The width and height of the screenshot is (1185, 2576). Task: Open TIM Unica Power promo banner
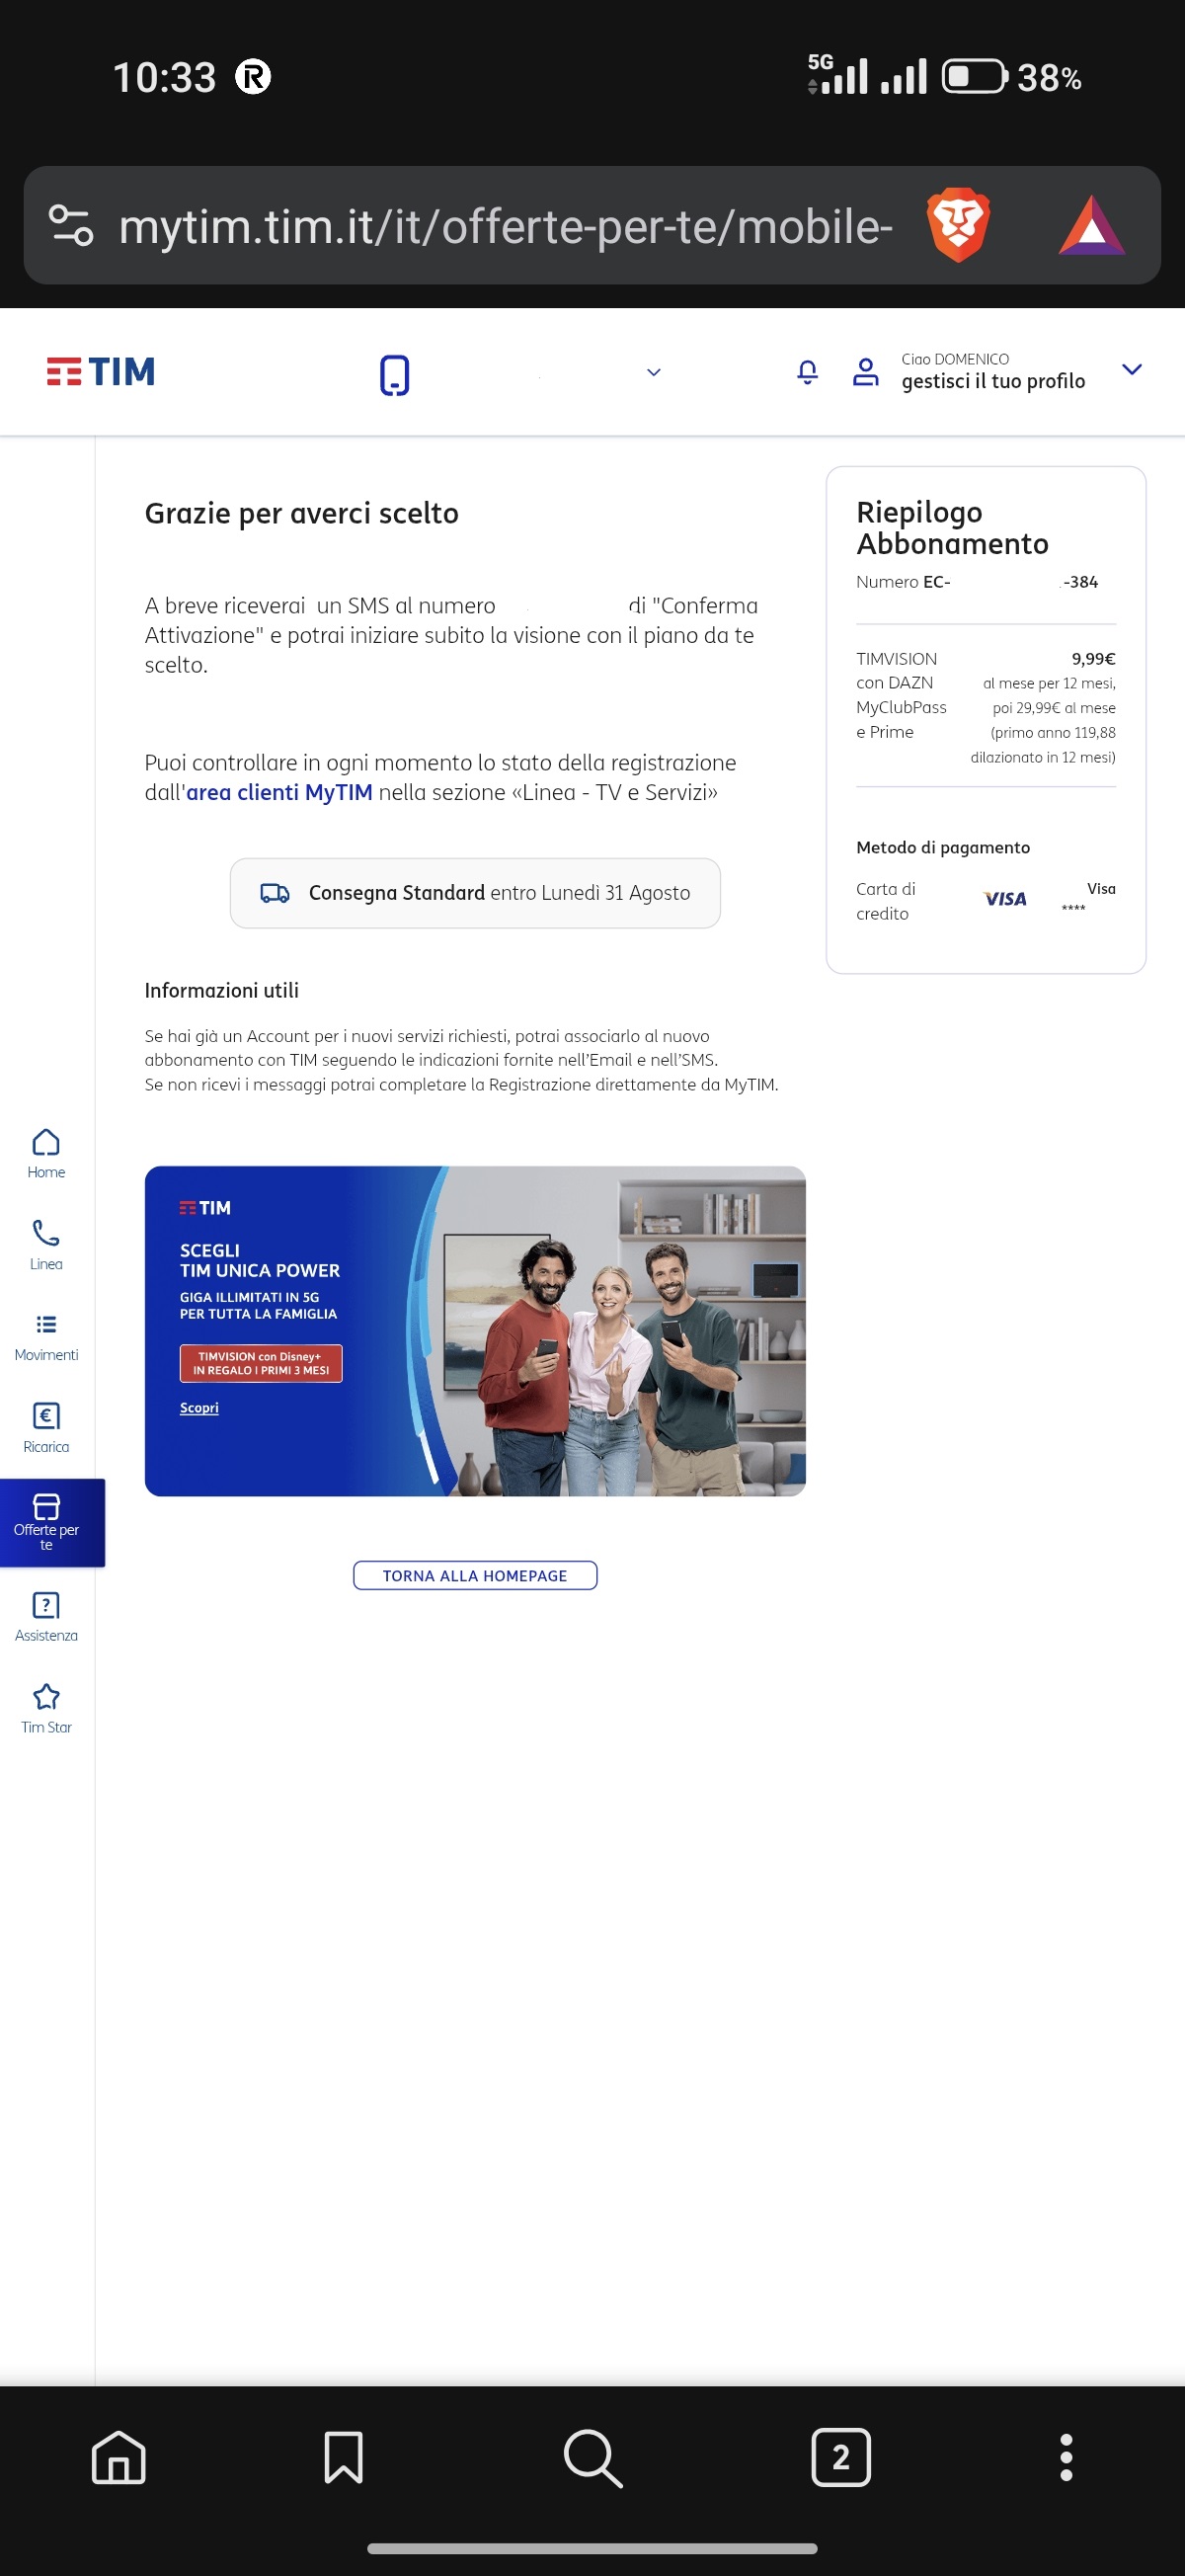click(x=475, y=1331)
